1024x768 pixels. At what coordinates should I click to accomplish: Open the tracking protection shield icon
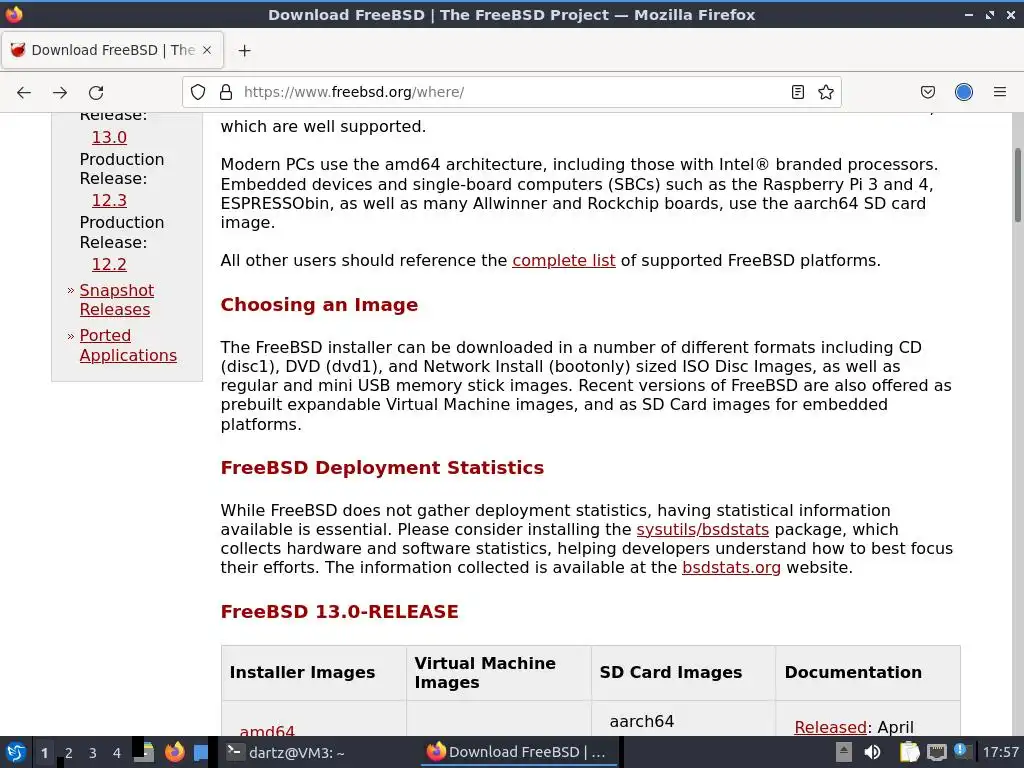[198, 92]
